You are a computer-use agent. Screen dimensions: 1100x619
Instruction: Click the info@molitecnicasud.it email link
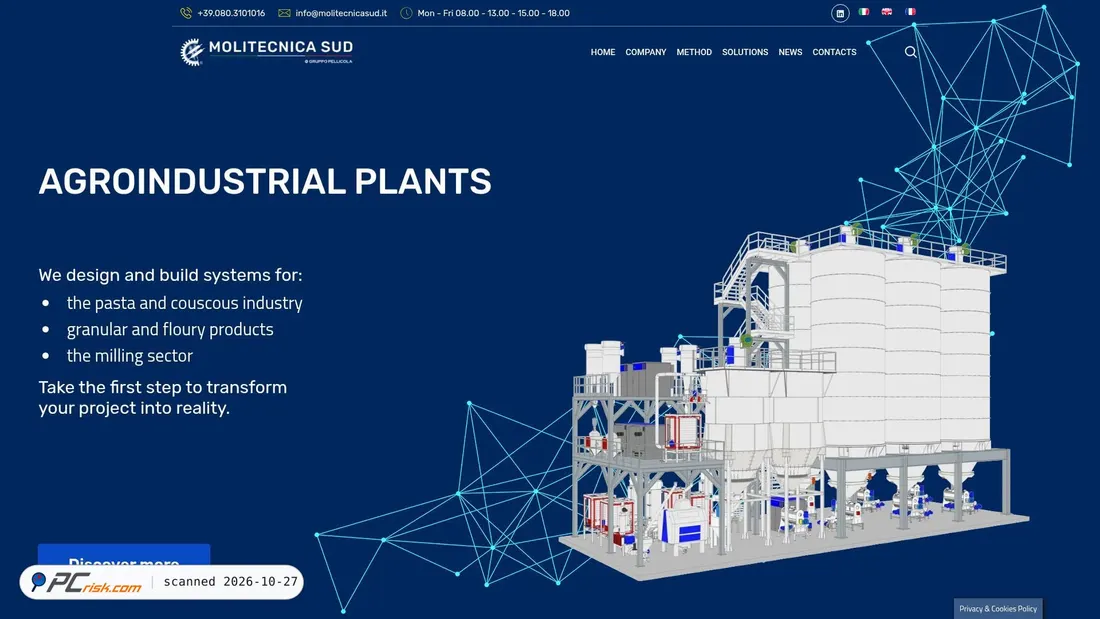coord(341,13)
